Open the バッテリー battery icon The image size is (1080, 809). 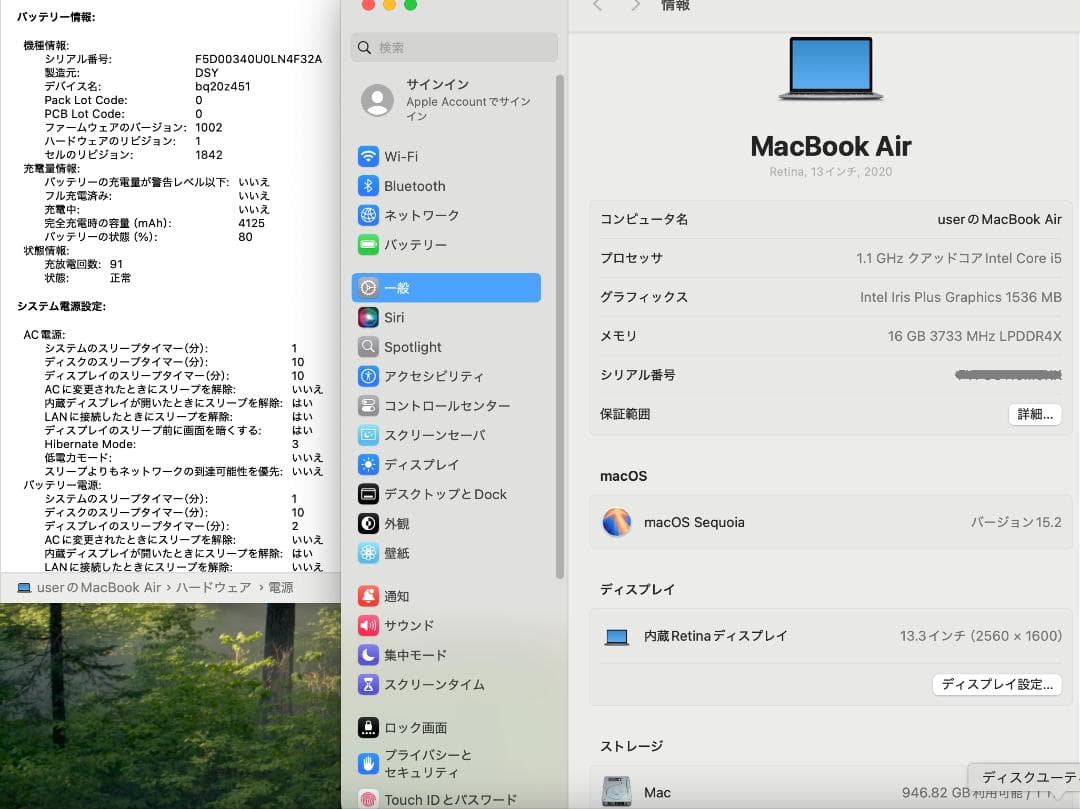[x=368, y=244]
